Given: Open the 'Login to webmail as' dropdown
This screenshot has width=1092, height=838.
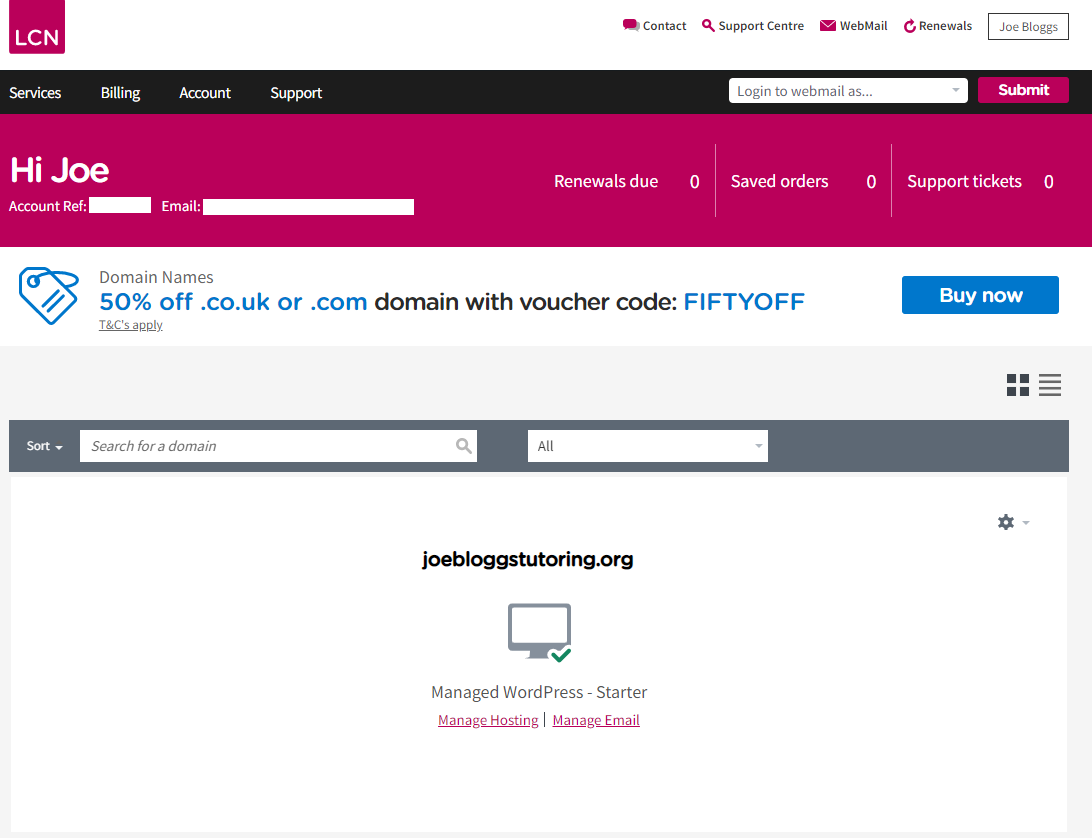Looking at the screenshot, I should tap(847, 90).
